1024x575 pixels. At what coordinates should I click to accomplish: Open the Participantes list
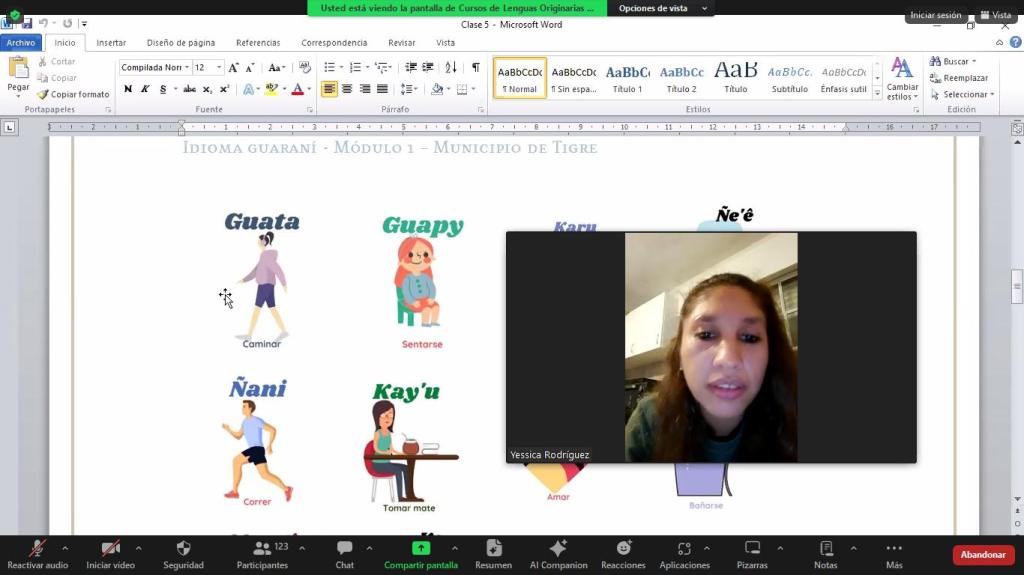coord(263,549)
